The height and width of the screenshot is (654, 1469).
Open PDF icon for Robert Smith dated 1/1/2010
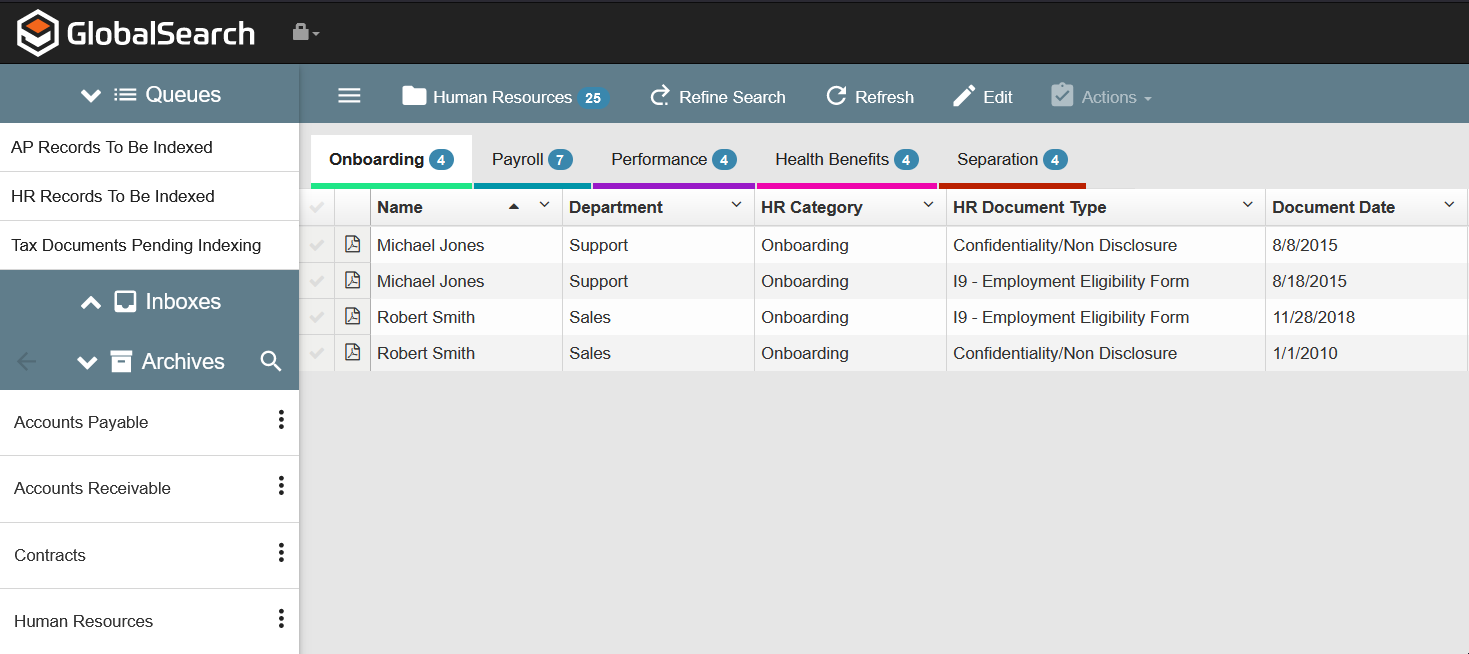[x=352, y=353]
